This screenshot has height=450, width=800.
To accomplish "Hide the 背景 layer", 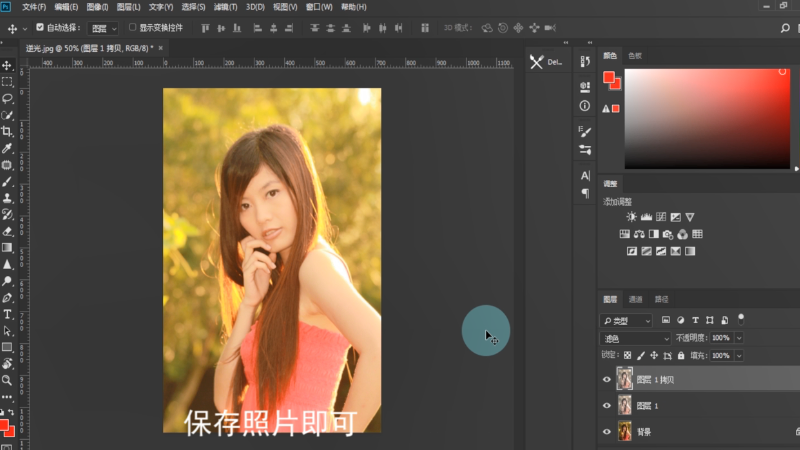I will click(607, 432).
